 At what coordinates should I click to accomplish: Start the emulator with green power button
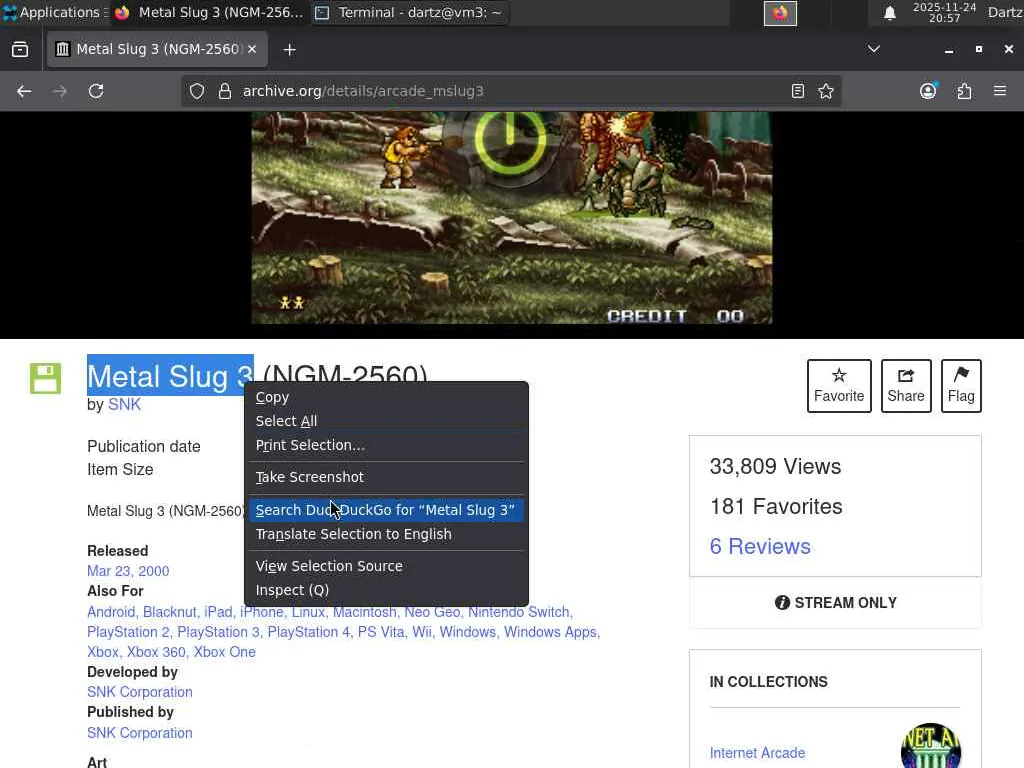[x=510, y=140]
